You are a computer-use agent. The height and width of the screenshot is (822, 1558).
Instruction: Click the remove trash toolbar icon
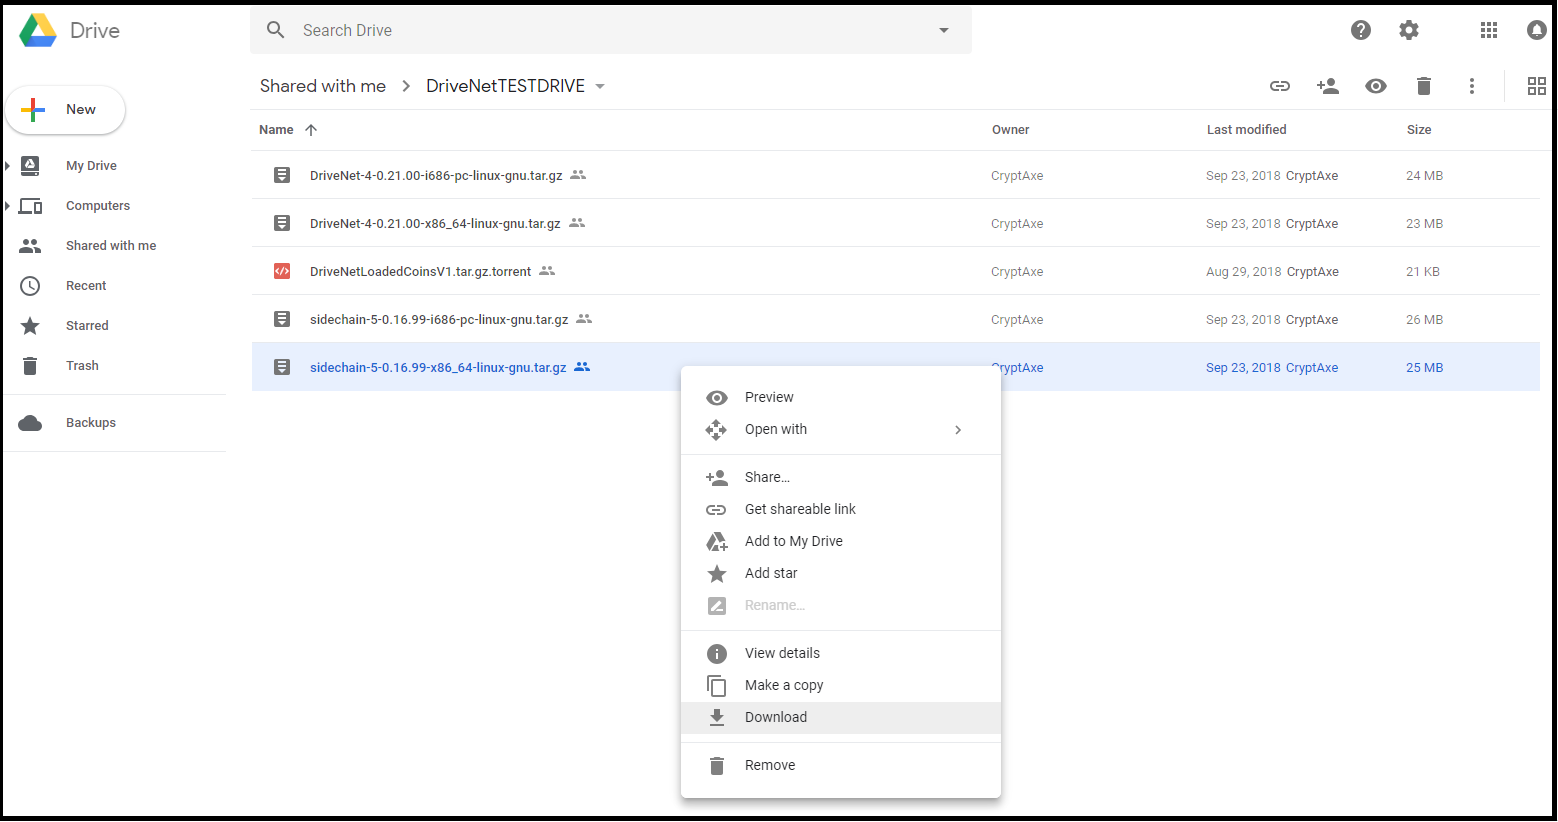tap(1424, 86)
